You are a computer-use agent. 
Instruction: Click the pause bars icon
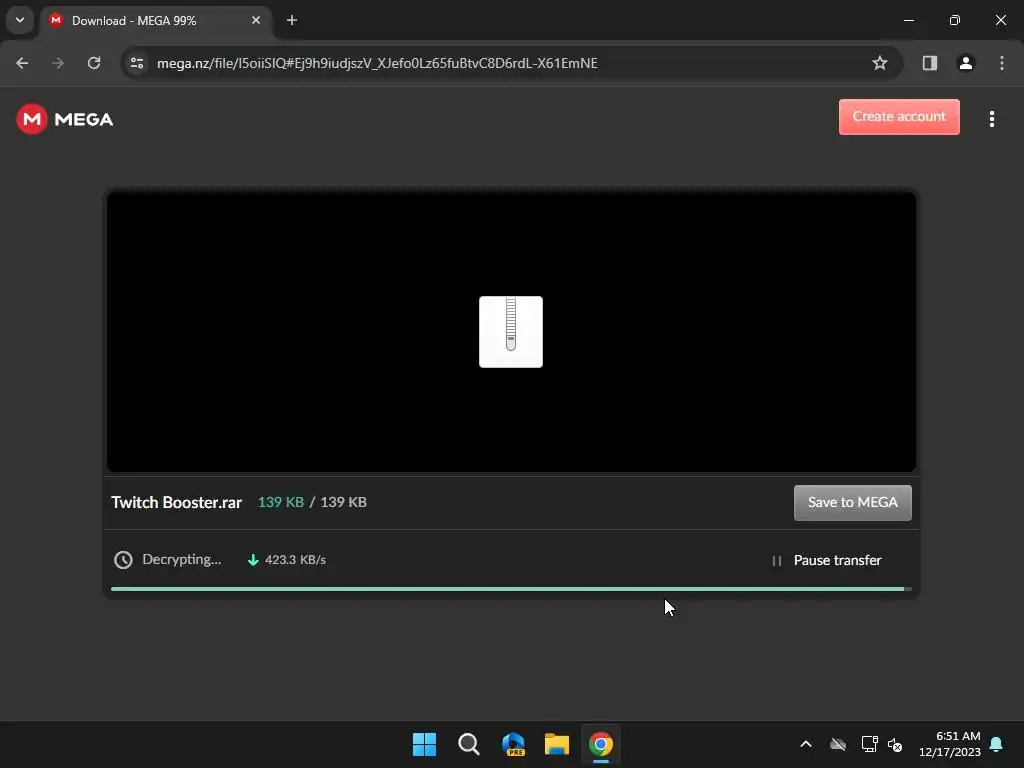coord(776,560)
